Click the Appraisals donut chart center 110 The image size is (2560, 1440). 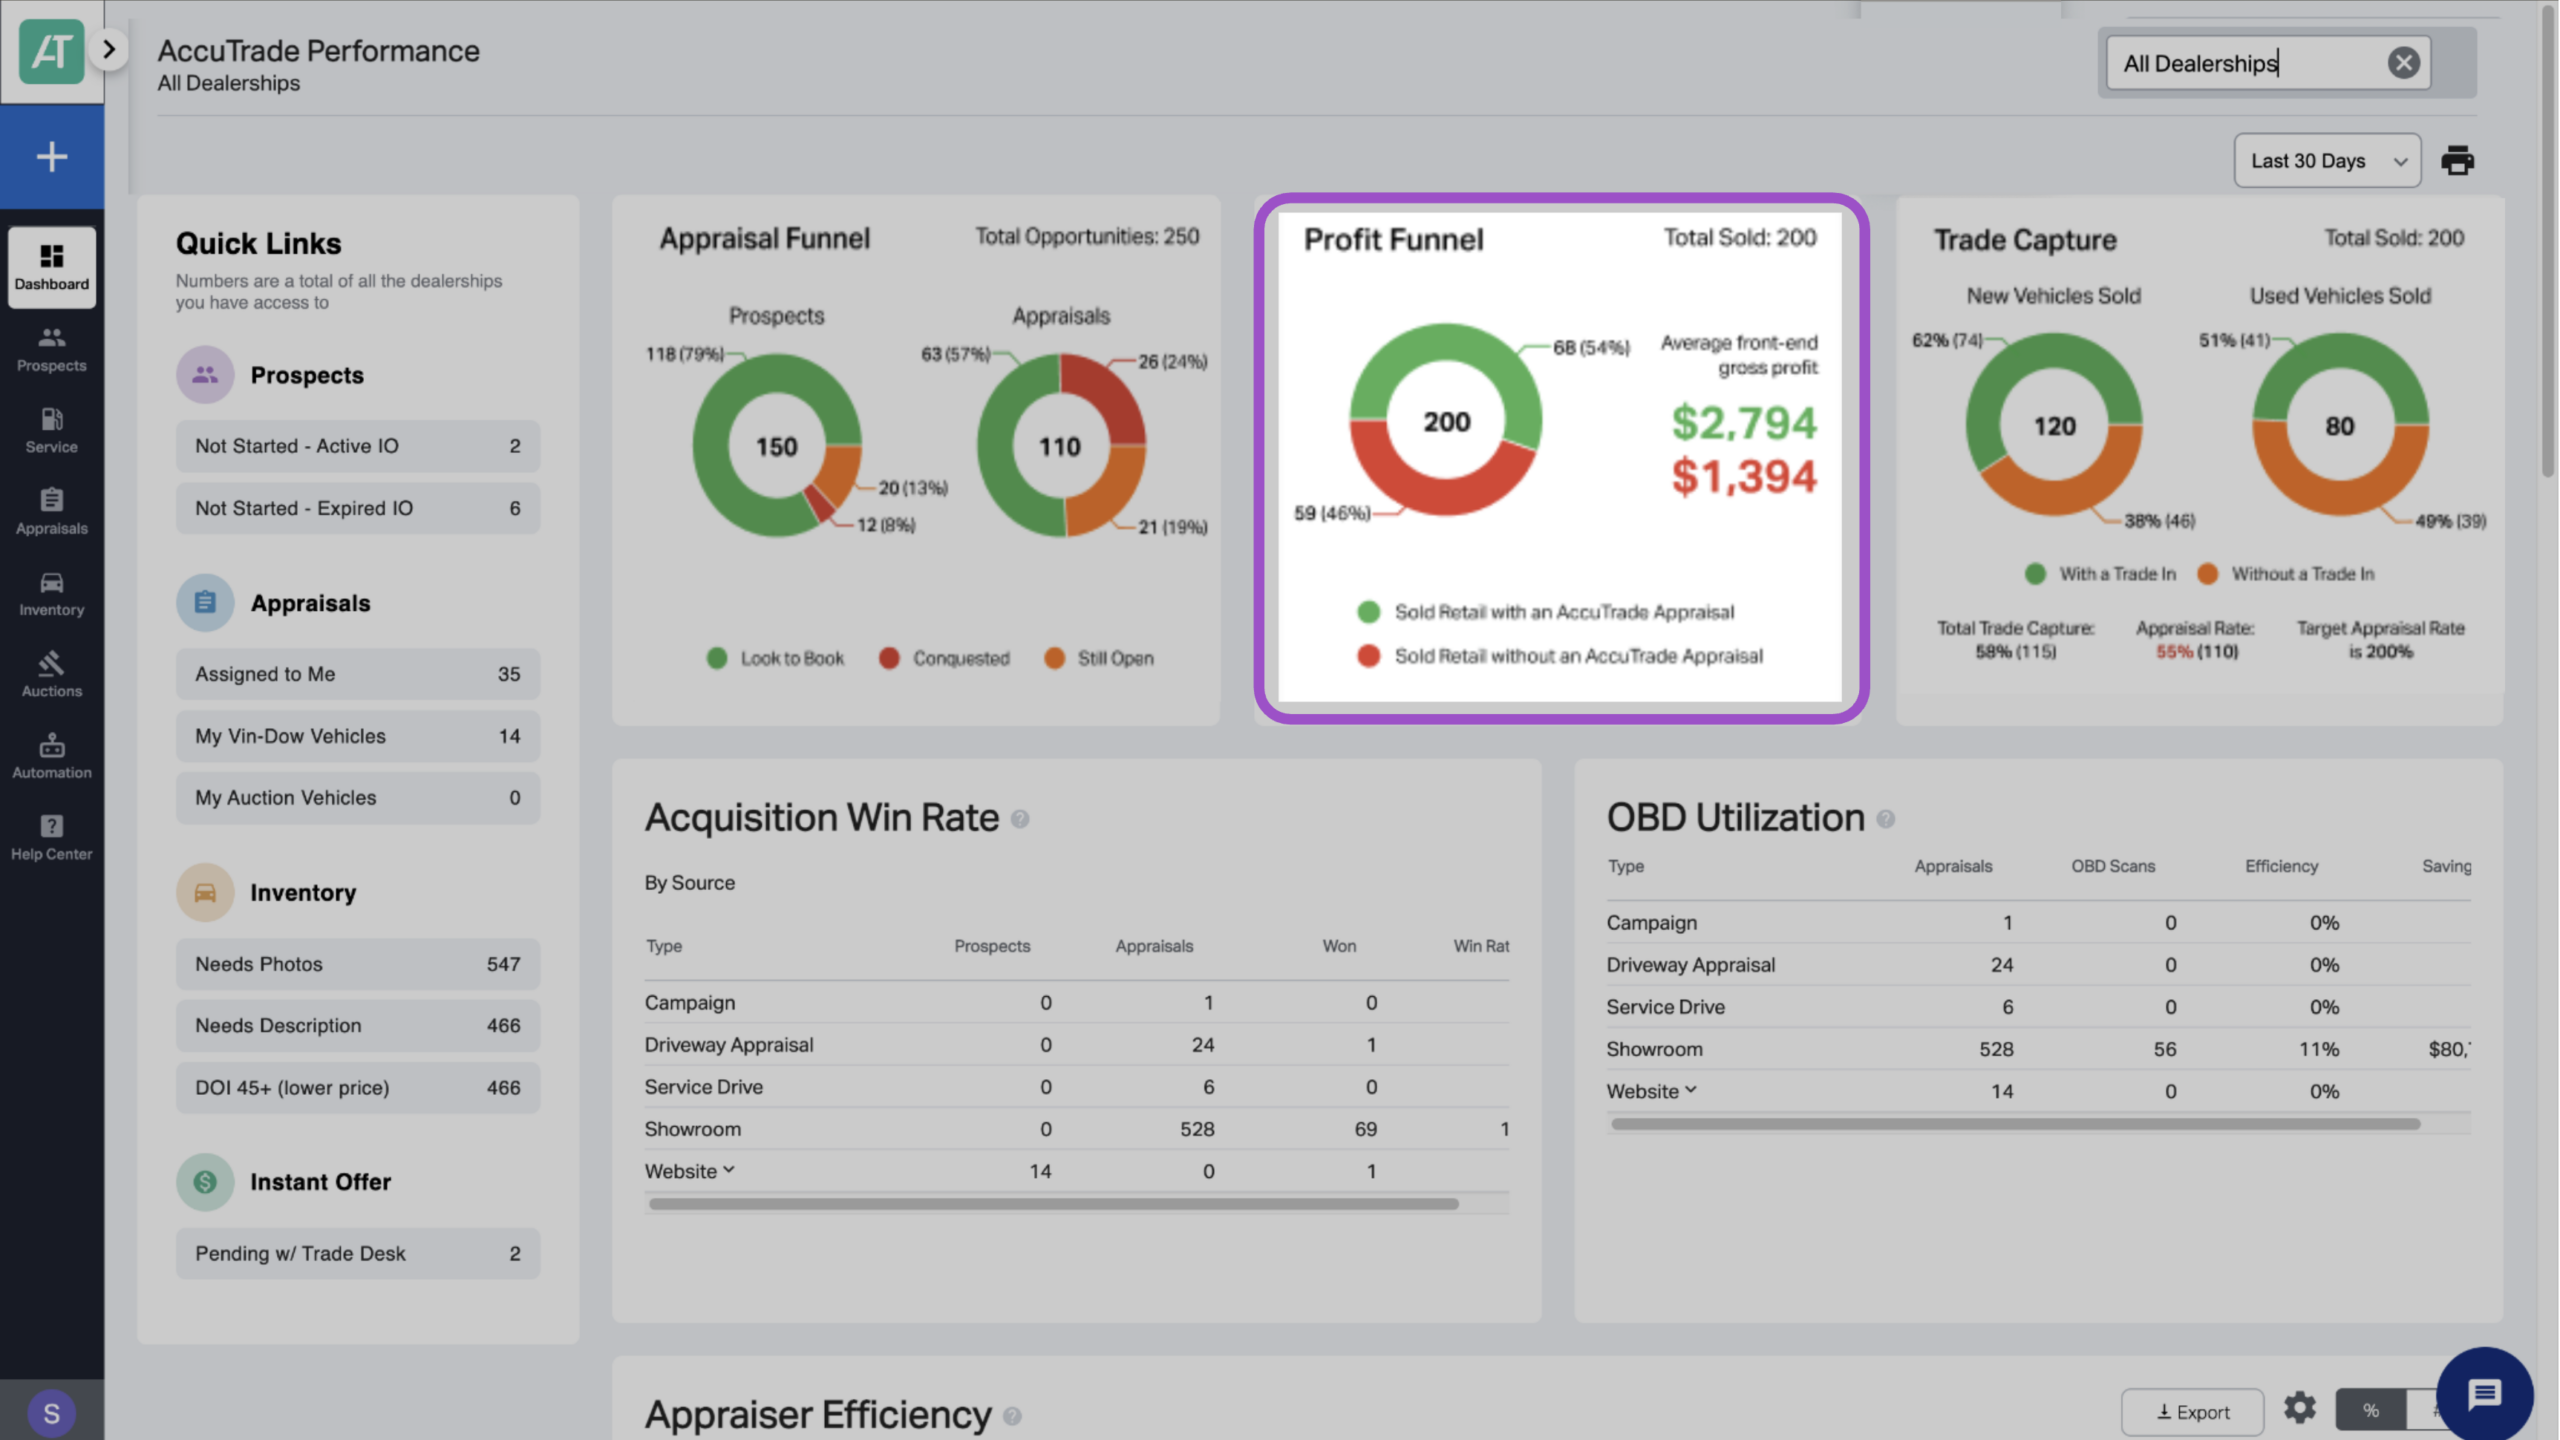click(1060, 447)
